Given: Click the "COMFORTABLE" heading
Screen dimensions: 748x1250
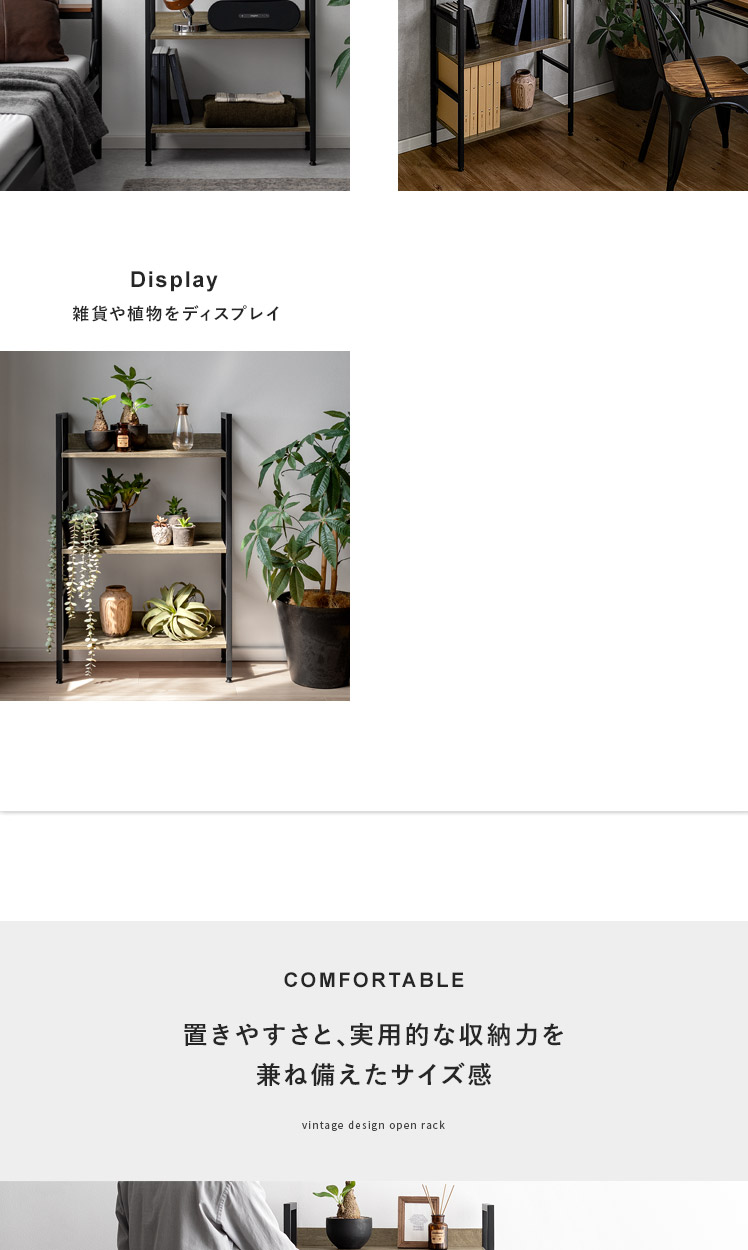Looking at the screenshot, I should click(x=374, y=980).
